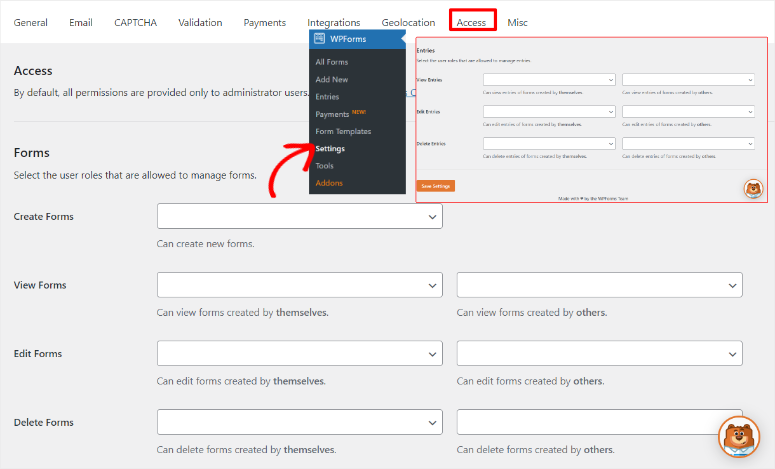Click the "Create Forms" label
This screenshot has width=775, height=469.
point(43,216)
